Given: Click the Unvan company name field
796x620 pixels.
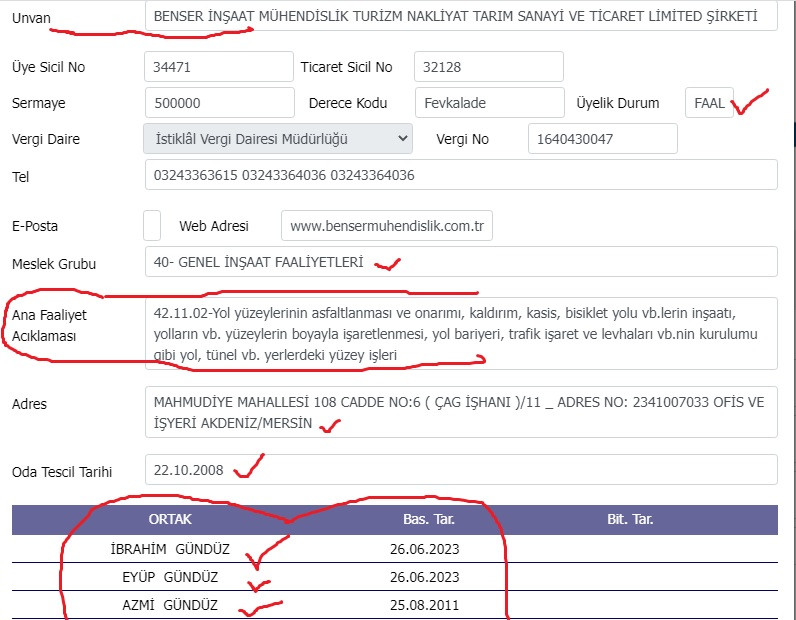Looking at the screenshot, I should [x=461, y=16].
